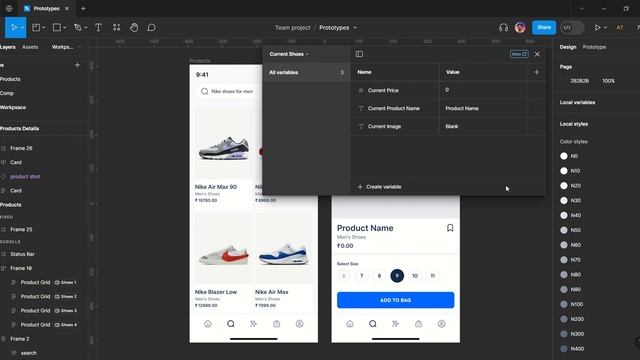Select shoe size 8

379,276
